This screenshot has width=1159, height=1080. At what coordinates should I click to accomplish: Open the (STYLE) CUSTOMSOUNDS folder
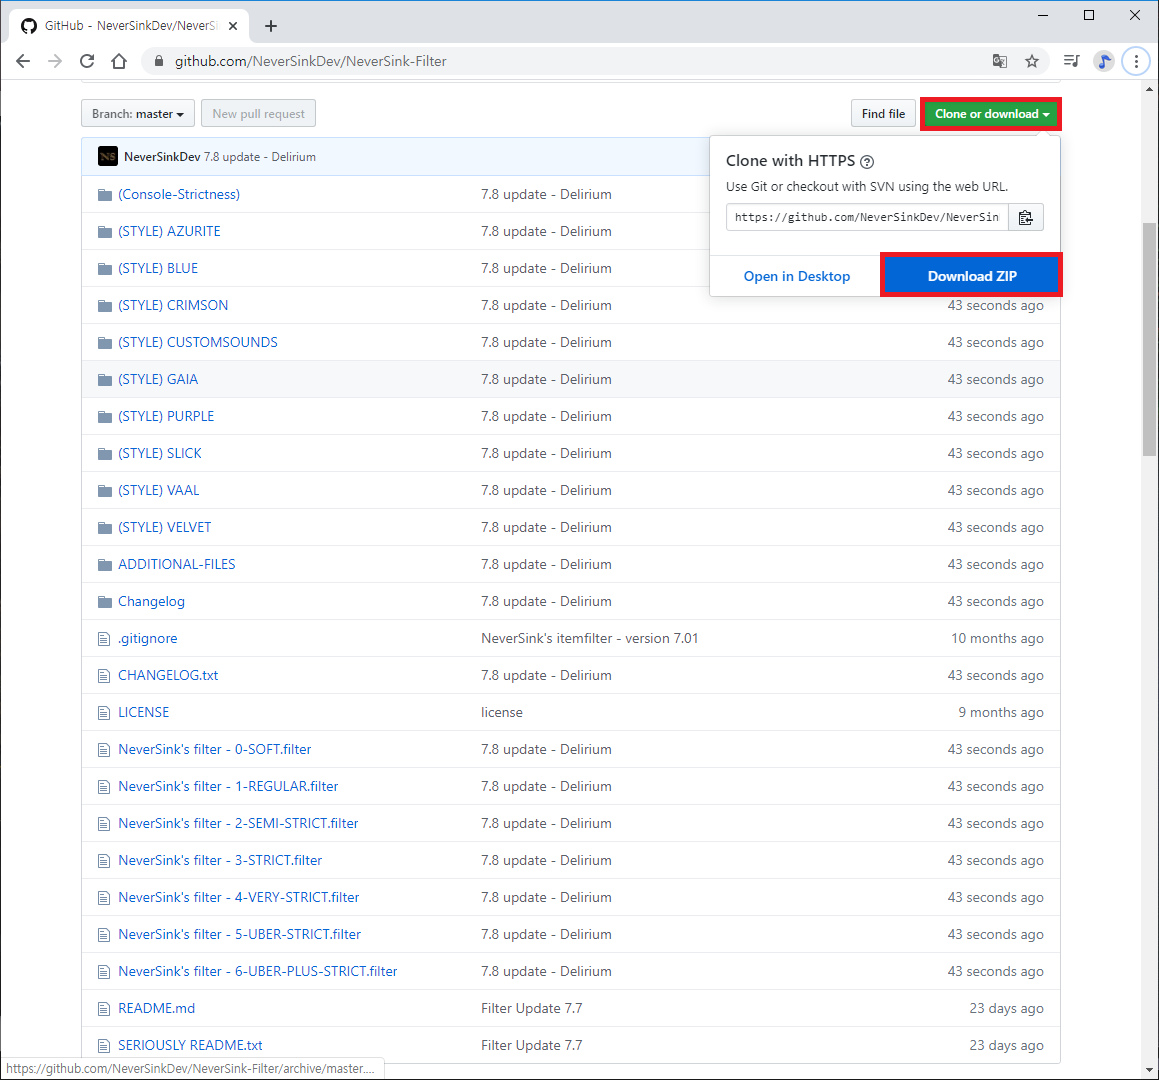(198, 342)
